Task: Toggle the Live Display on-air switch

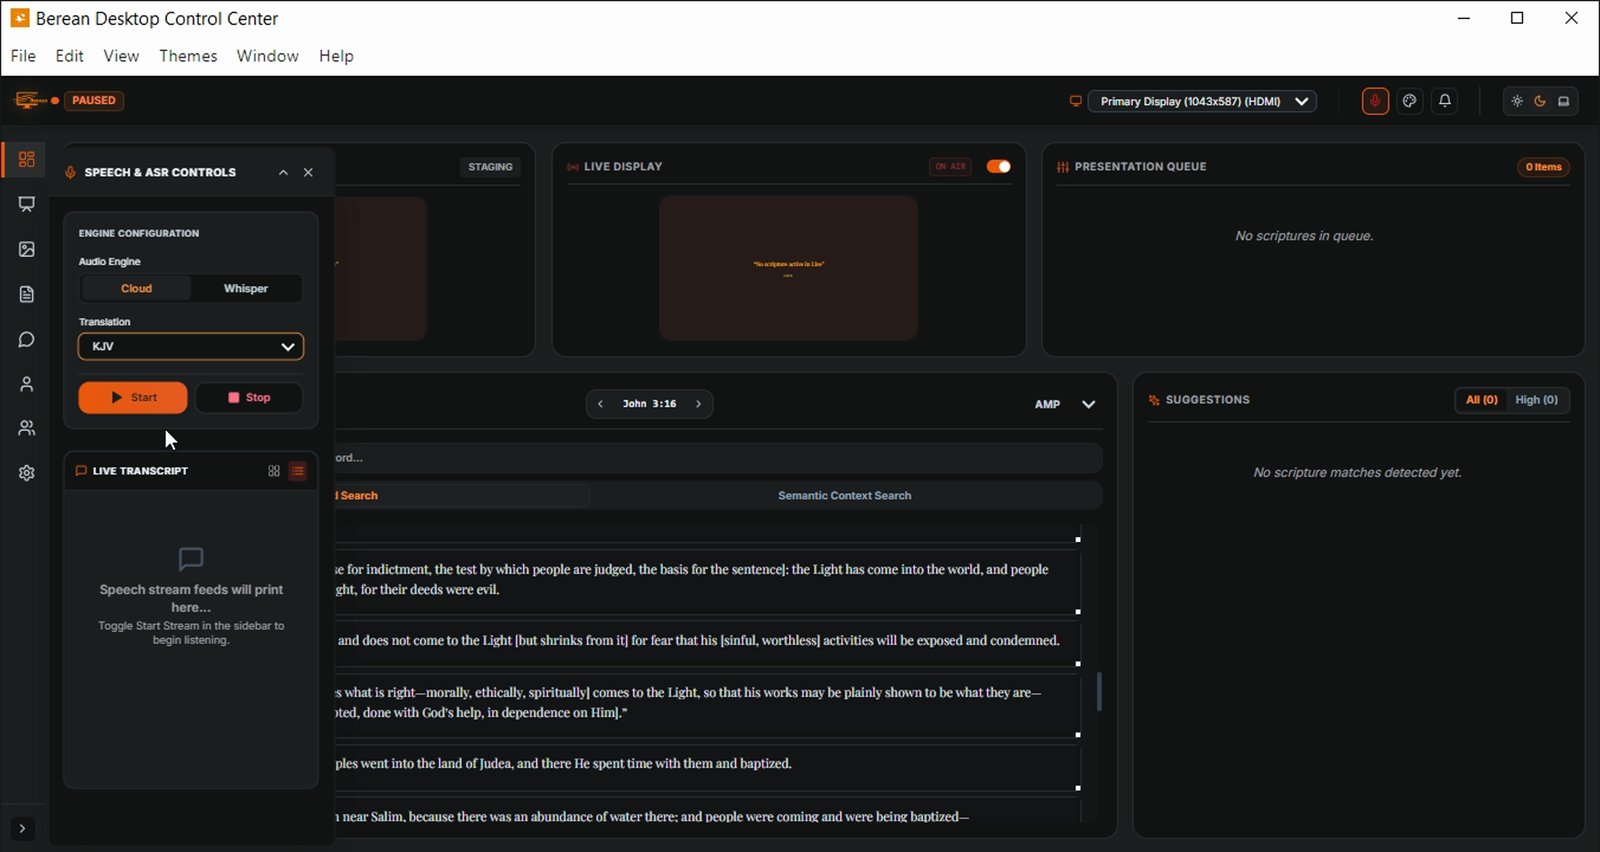Action: tap(998, 166)
